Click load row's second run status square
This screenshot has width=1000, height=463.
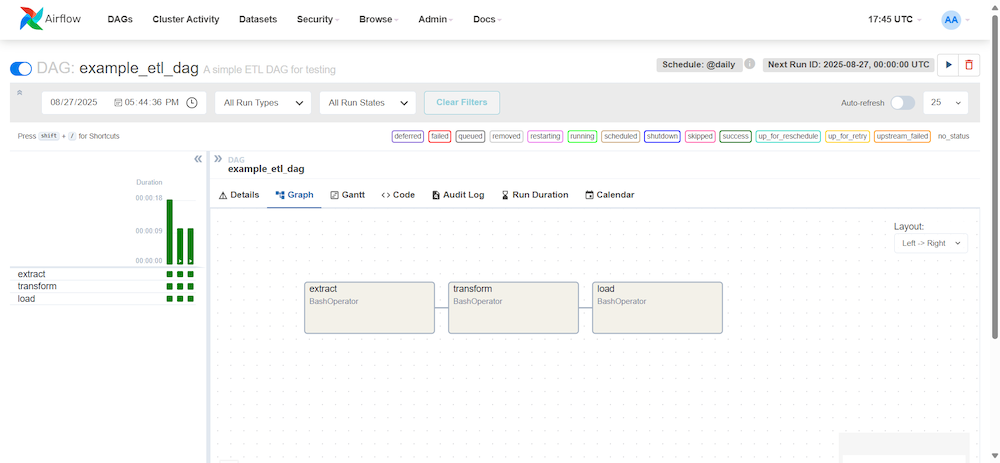pyautogui.click(x=180, y=298)
